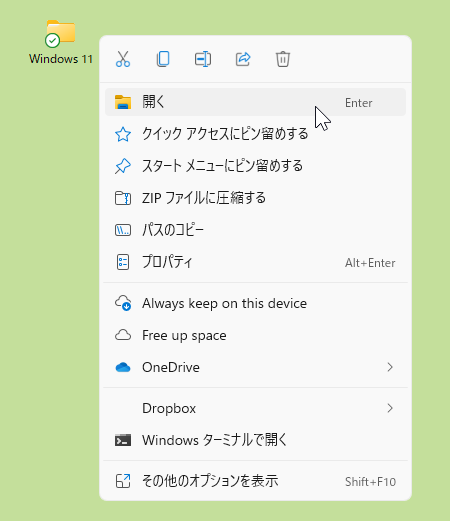Open プロパティ from the context menu
The width and height of the screenshot is (450, 521).
255,262
